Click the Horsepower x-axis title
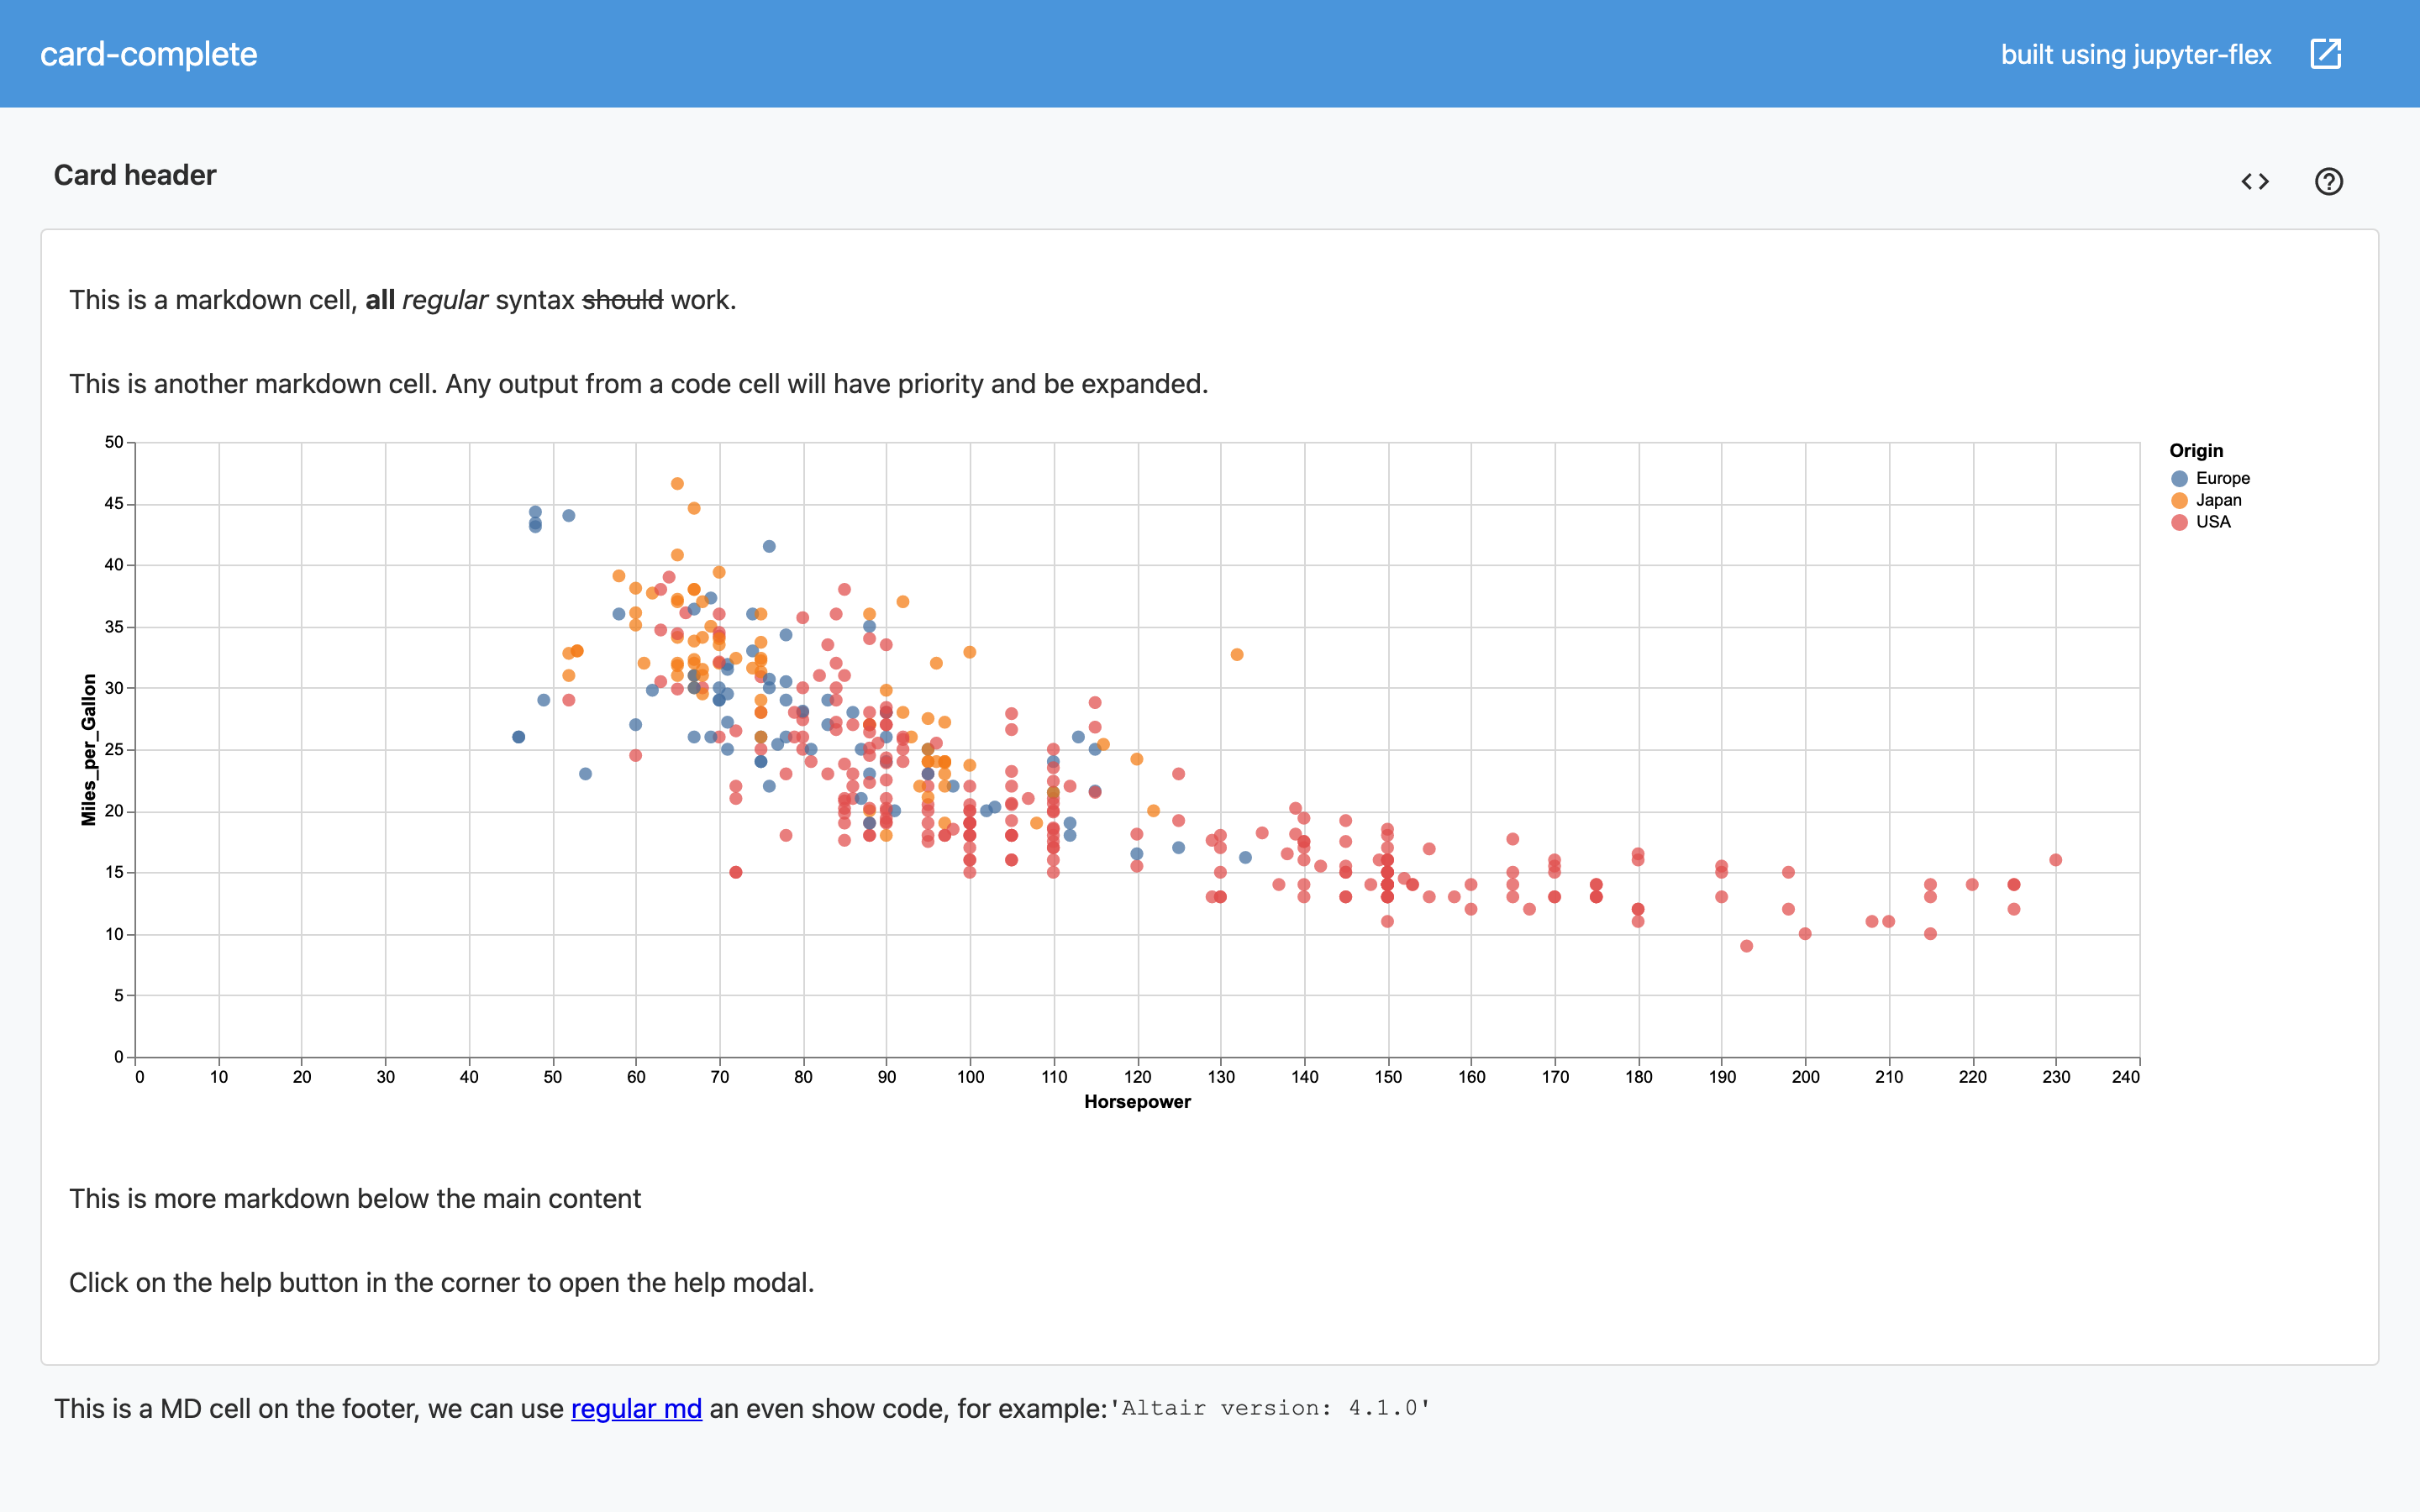This screenshot has width=2420, height=1512. (x=1137, y=1101)
